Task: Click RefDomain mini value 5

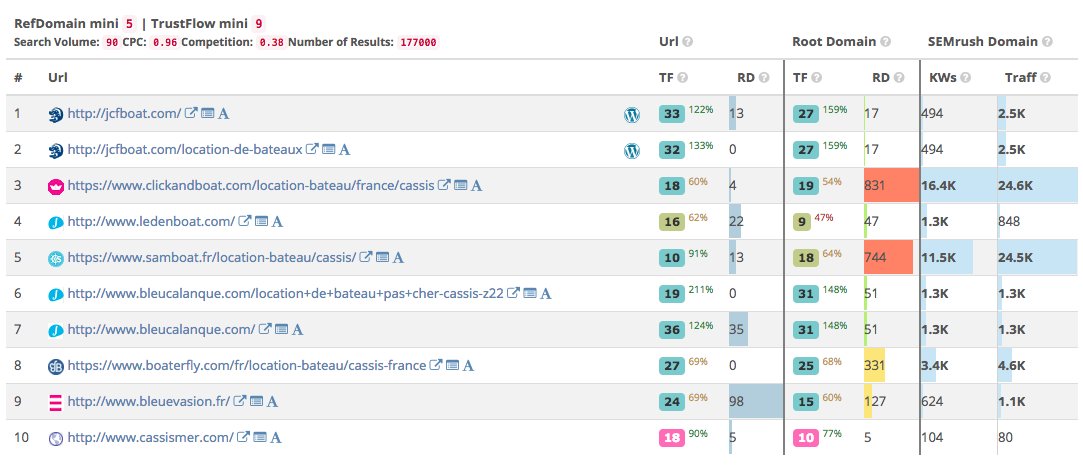Action: [130, 24]
